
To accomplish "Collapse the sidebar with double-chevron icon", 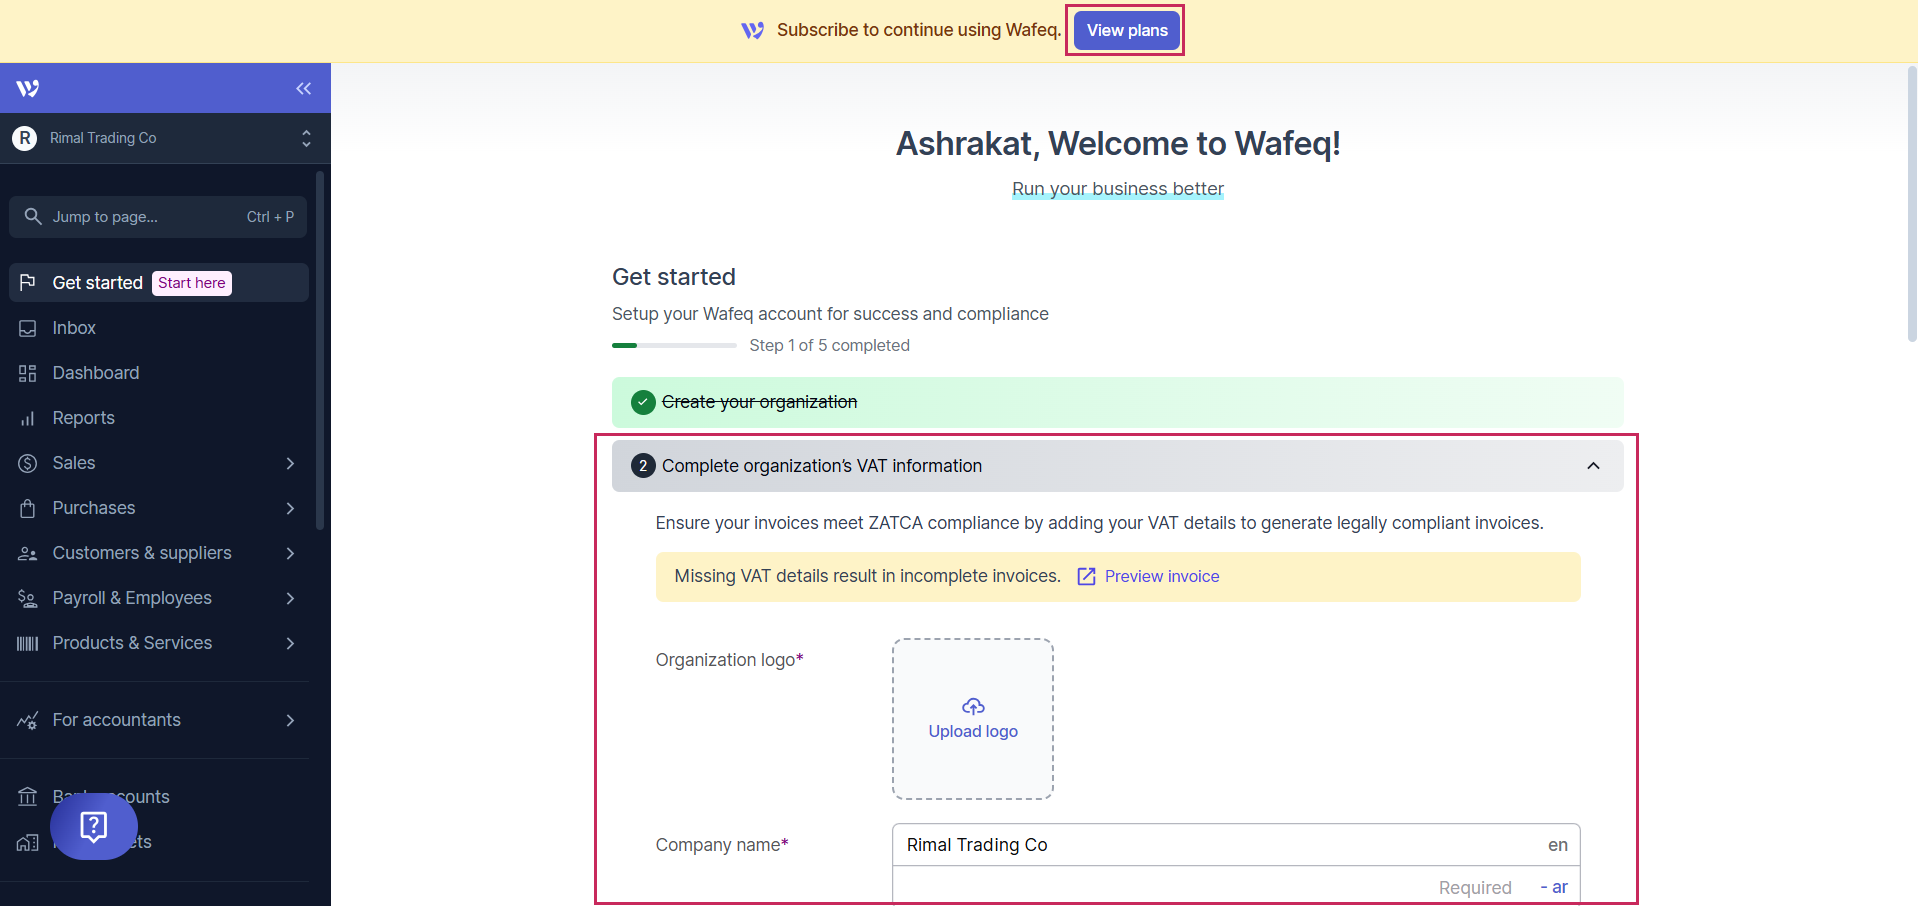I will 304,89.
